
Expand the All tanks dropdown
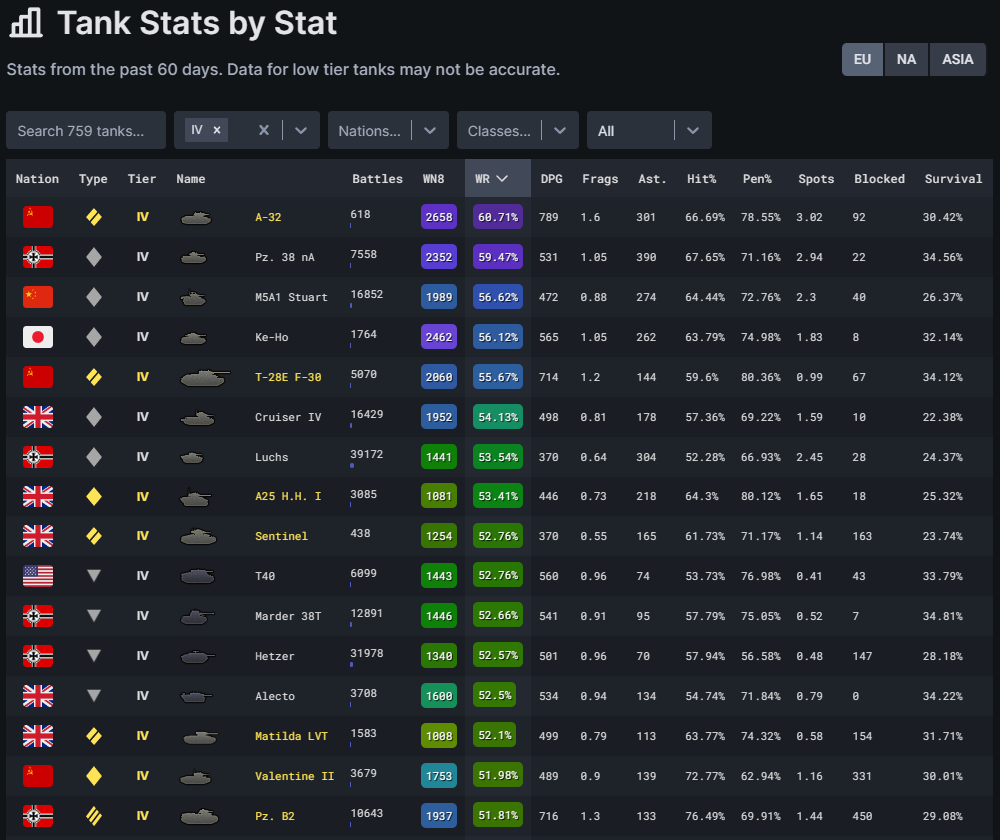[649, 130]
